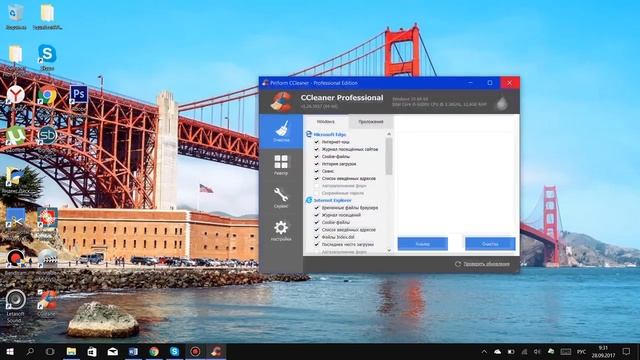This screenshot has width=640, height=360.
Task: Open the Registry (Реестр) section in the sidebar
Action: [x=281, y=165]
